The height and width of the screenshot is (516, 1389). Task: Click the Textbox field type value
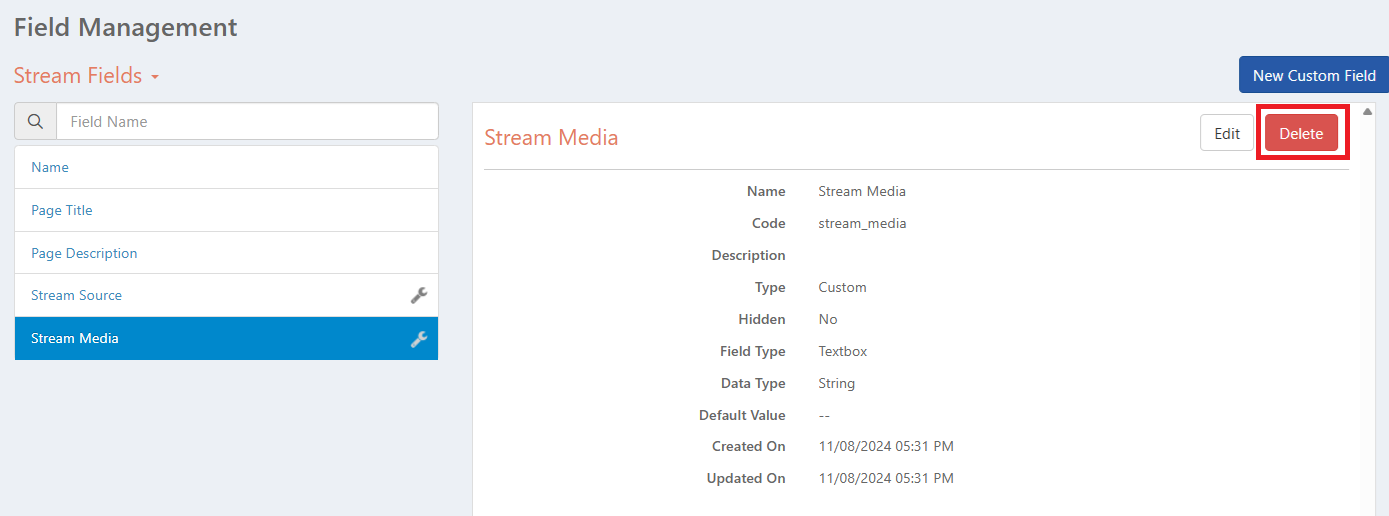(843, 351)
